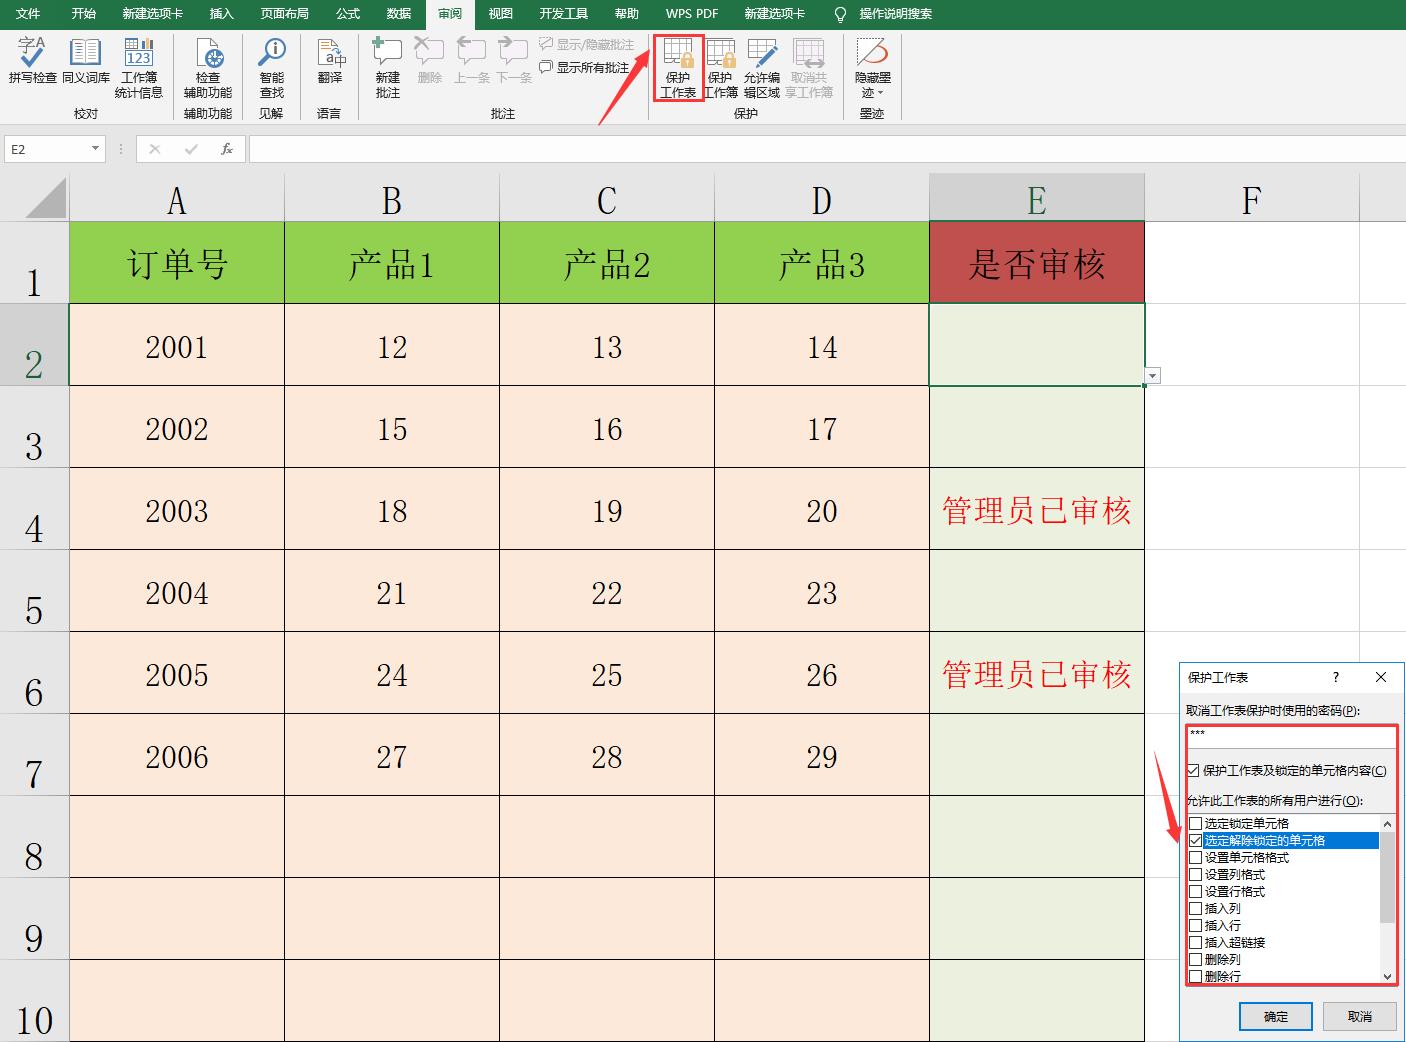Uncheck 保护工作表及锁定的单元格内容

pos(1193,770)
